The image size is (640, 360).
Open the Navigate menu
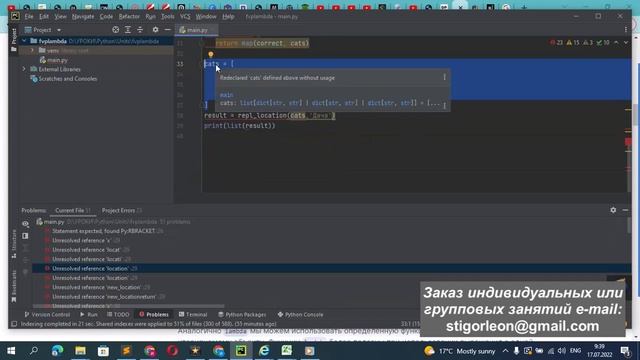(x=83, y=17)
